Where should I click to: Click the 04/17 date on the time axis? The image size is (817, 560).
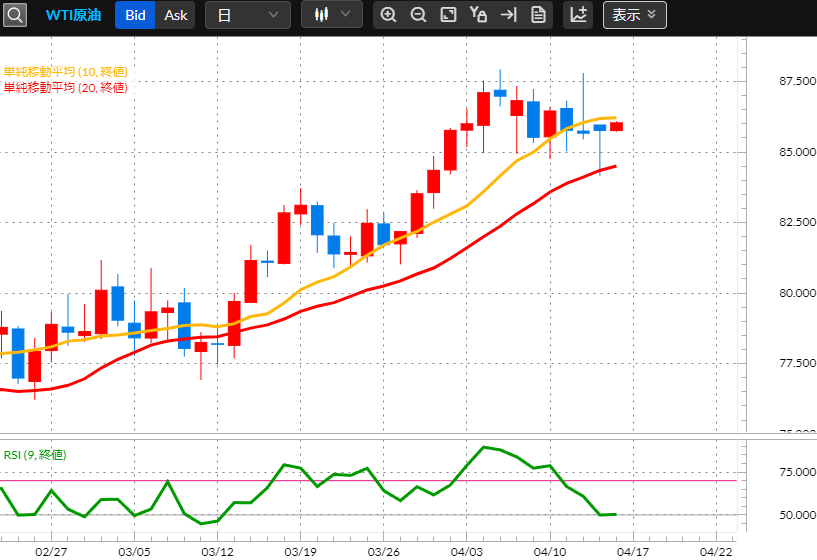(x=633, y=552)
